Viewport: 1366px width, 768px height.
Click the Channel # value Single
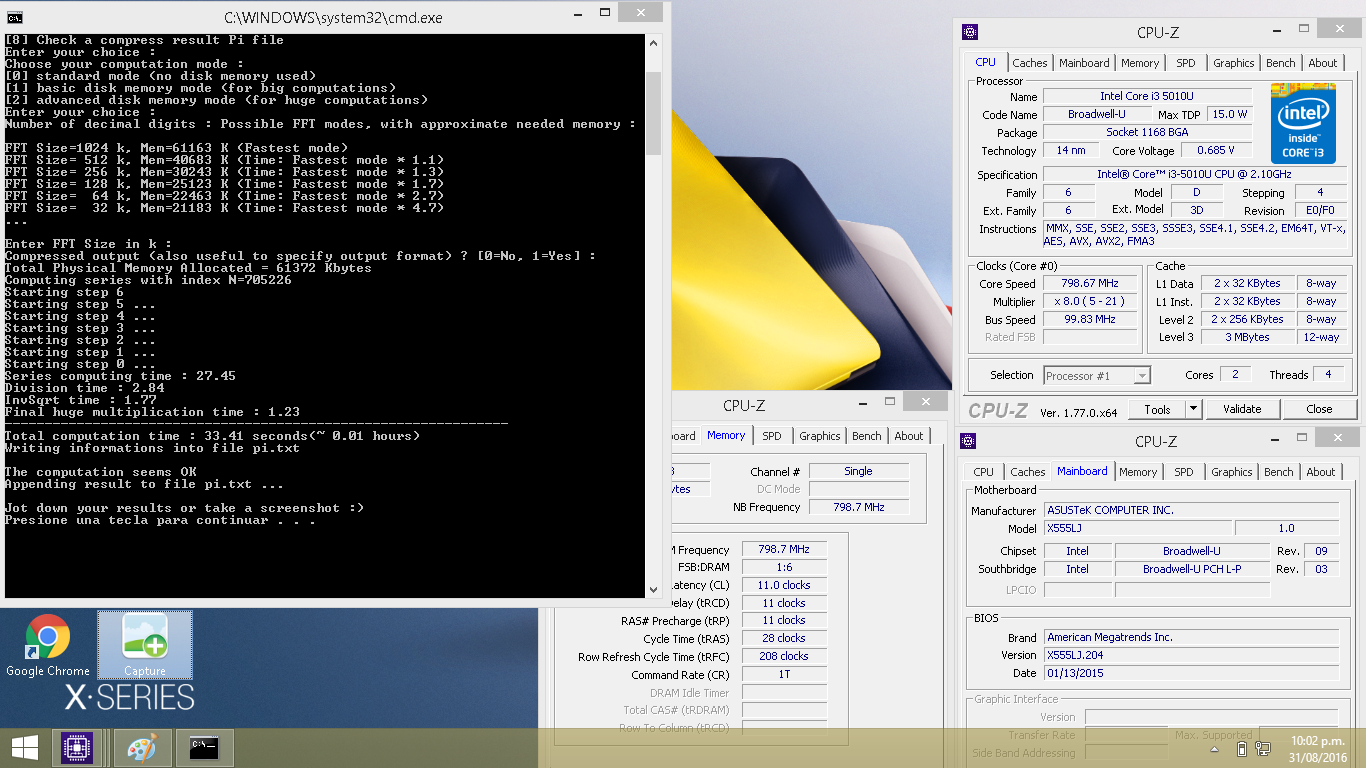(x=858, y=471)
